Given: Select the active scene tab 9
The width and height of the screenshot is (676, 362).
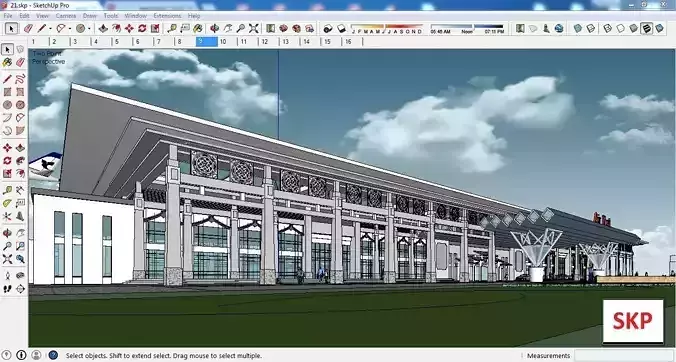Looking at the screenshot, I should (x=206, y=42).
